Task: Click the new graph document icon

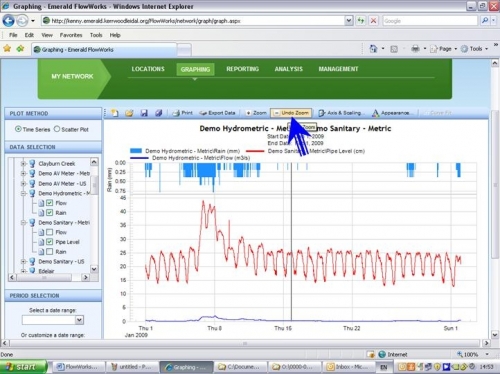Action: click(x=115, y=113)
